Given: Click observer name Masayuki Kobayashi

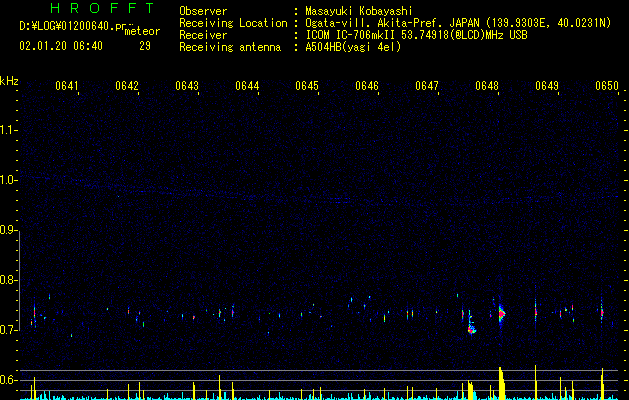Looking at the screenshot, I should coord(358,11).
